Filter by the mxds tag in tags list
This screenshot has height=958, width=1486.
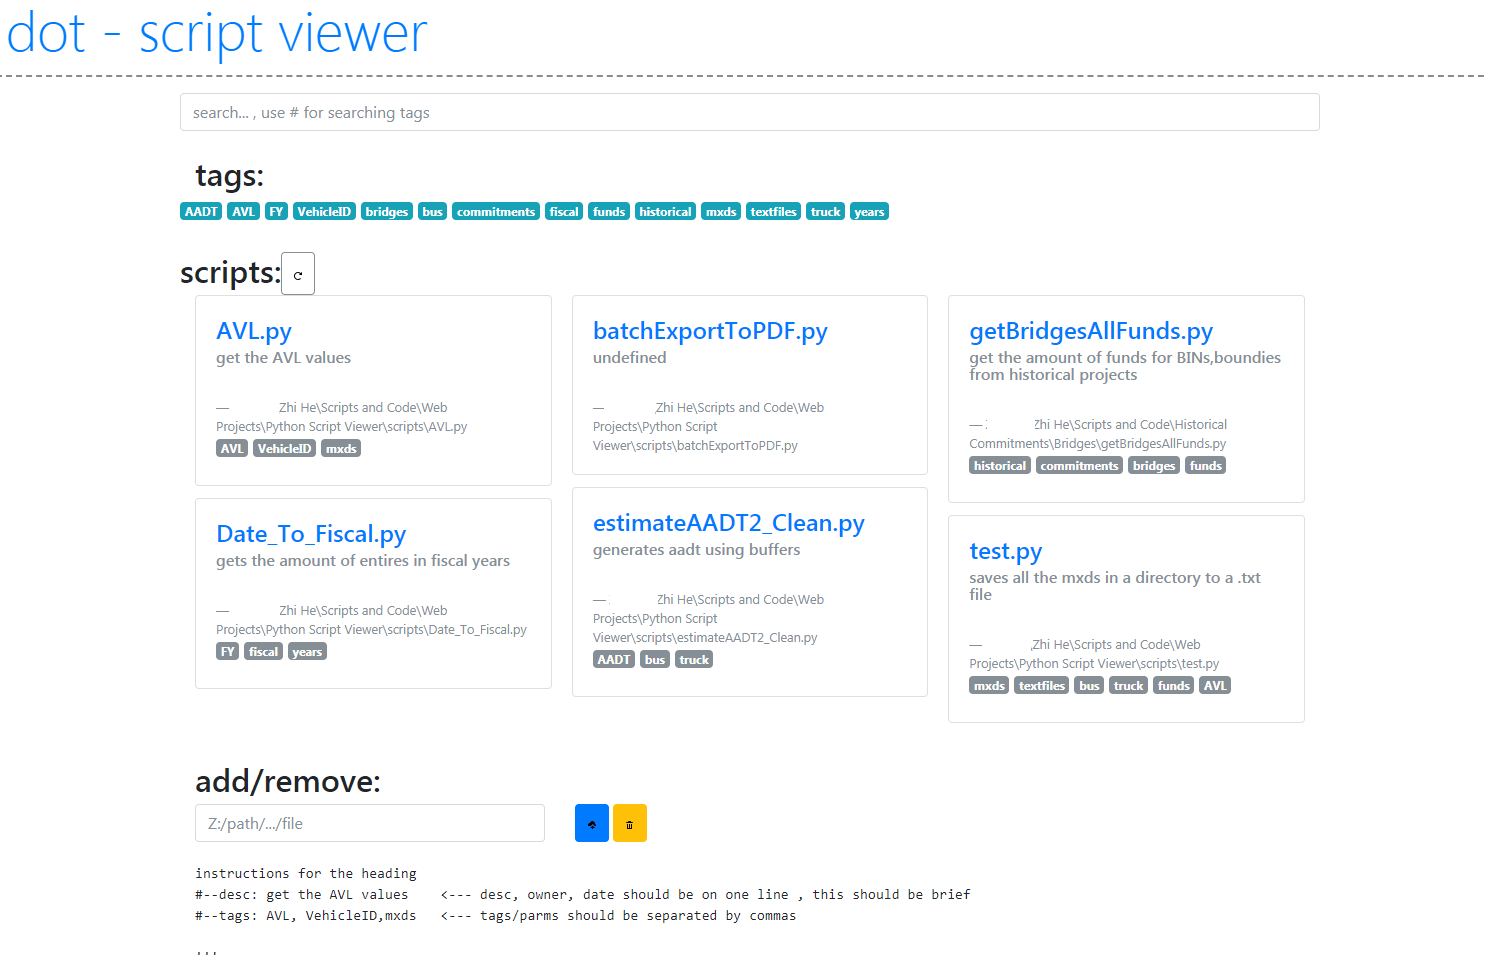coord(721,212)
